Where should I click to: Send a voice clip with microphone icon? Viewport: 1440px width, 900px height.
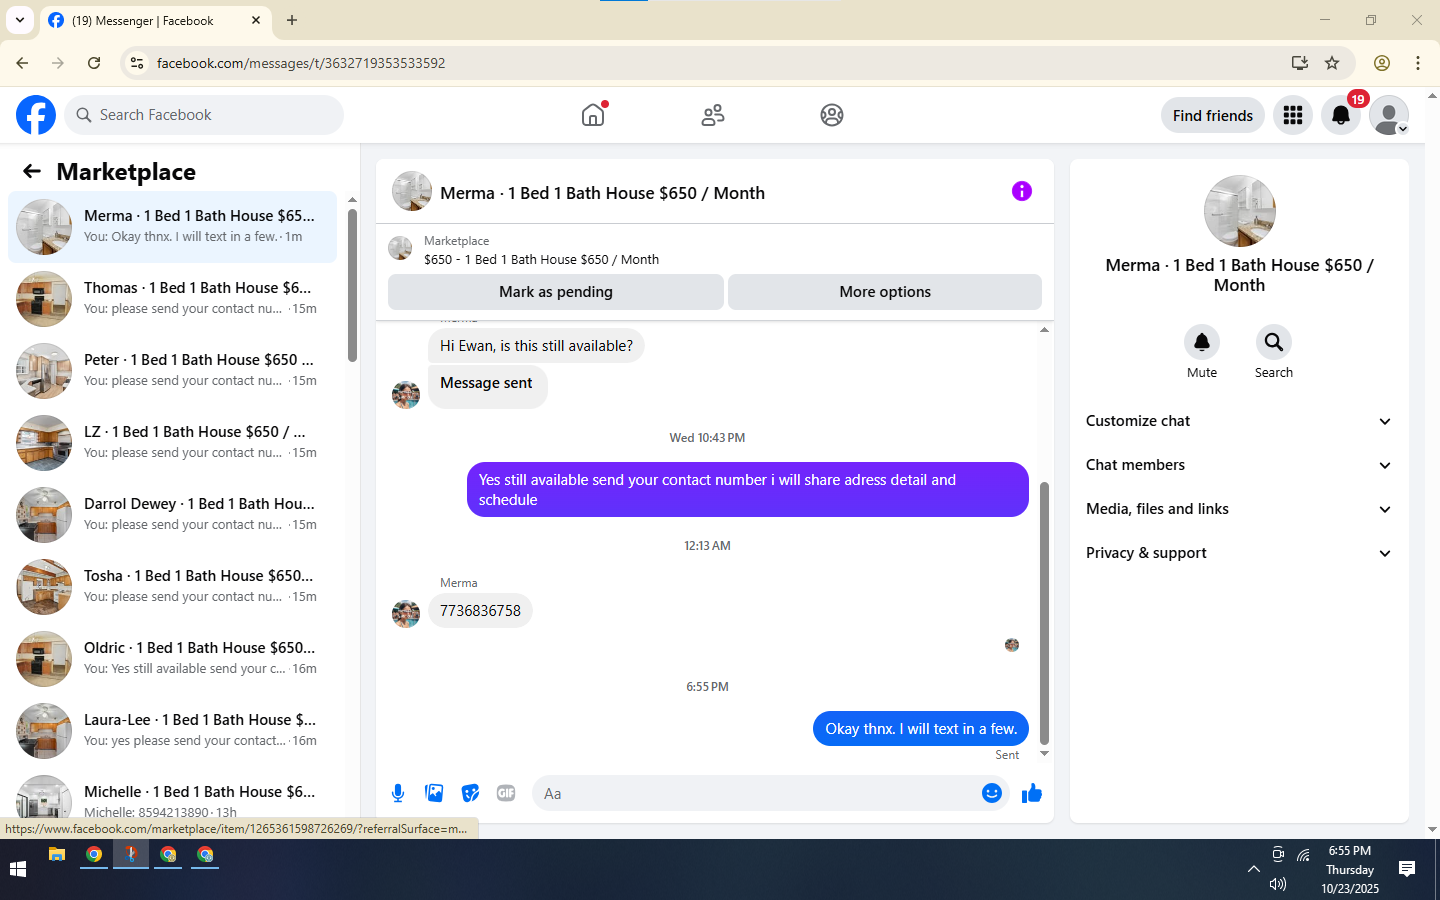click(x=398, y=793)
